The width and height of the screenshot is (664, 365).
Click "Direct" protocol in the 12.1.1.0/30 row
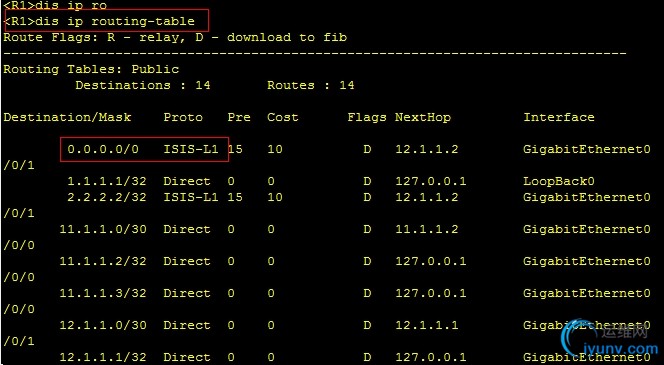[x=187, y=325]
